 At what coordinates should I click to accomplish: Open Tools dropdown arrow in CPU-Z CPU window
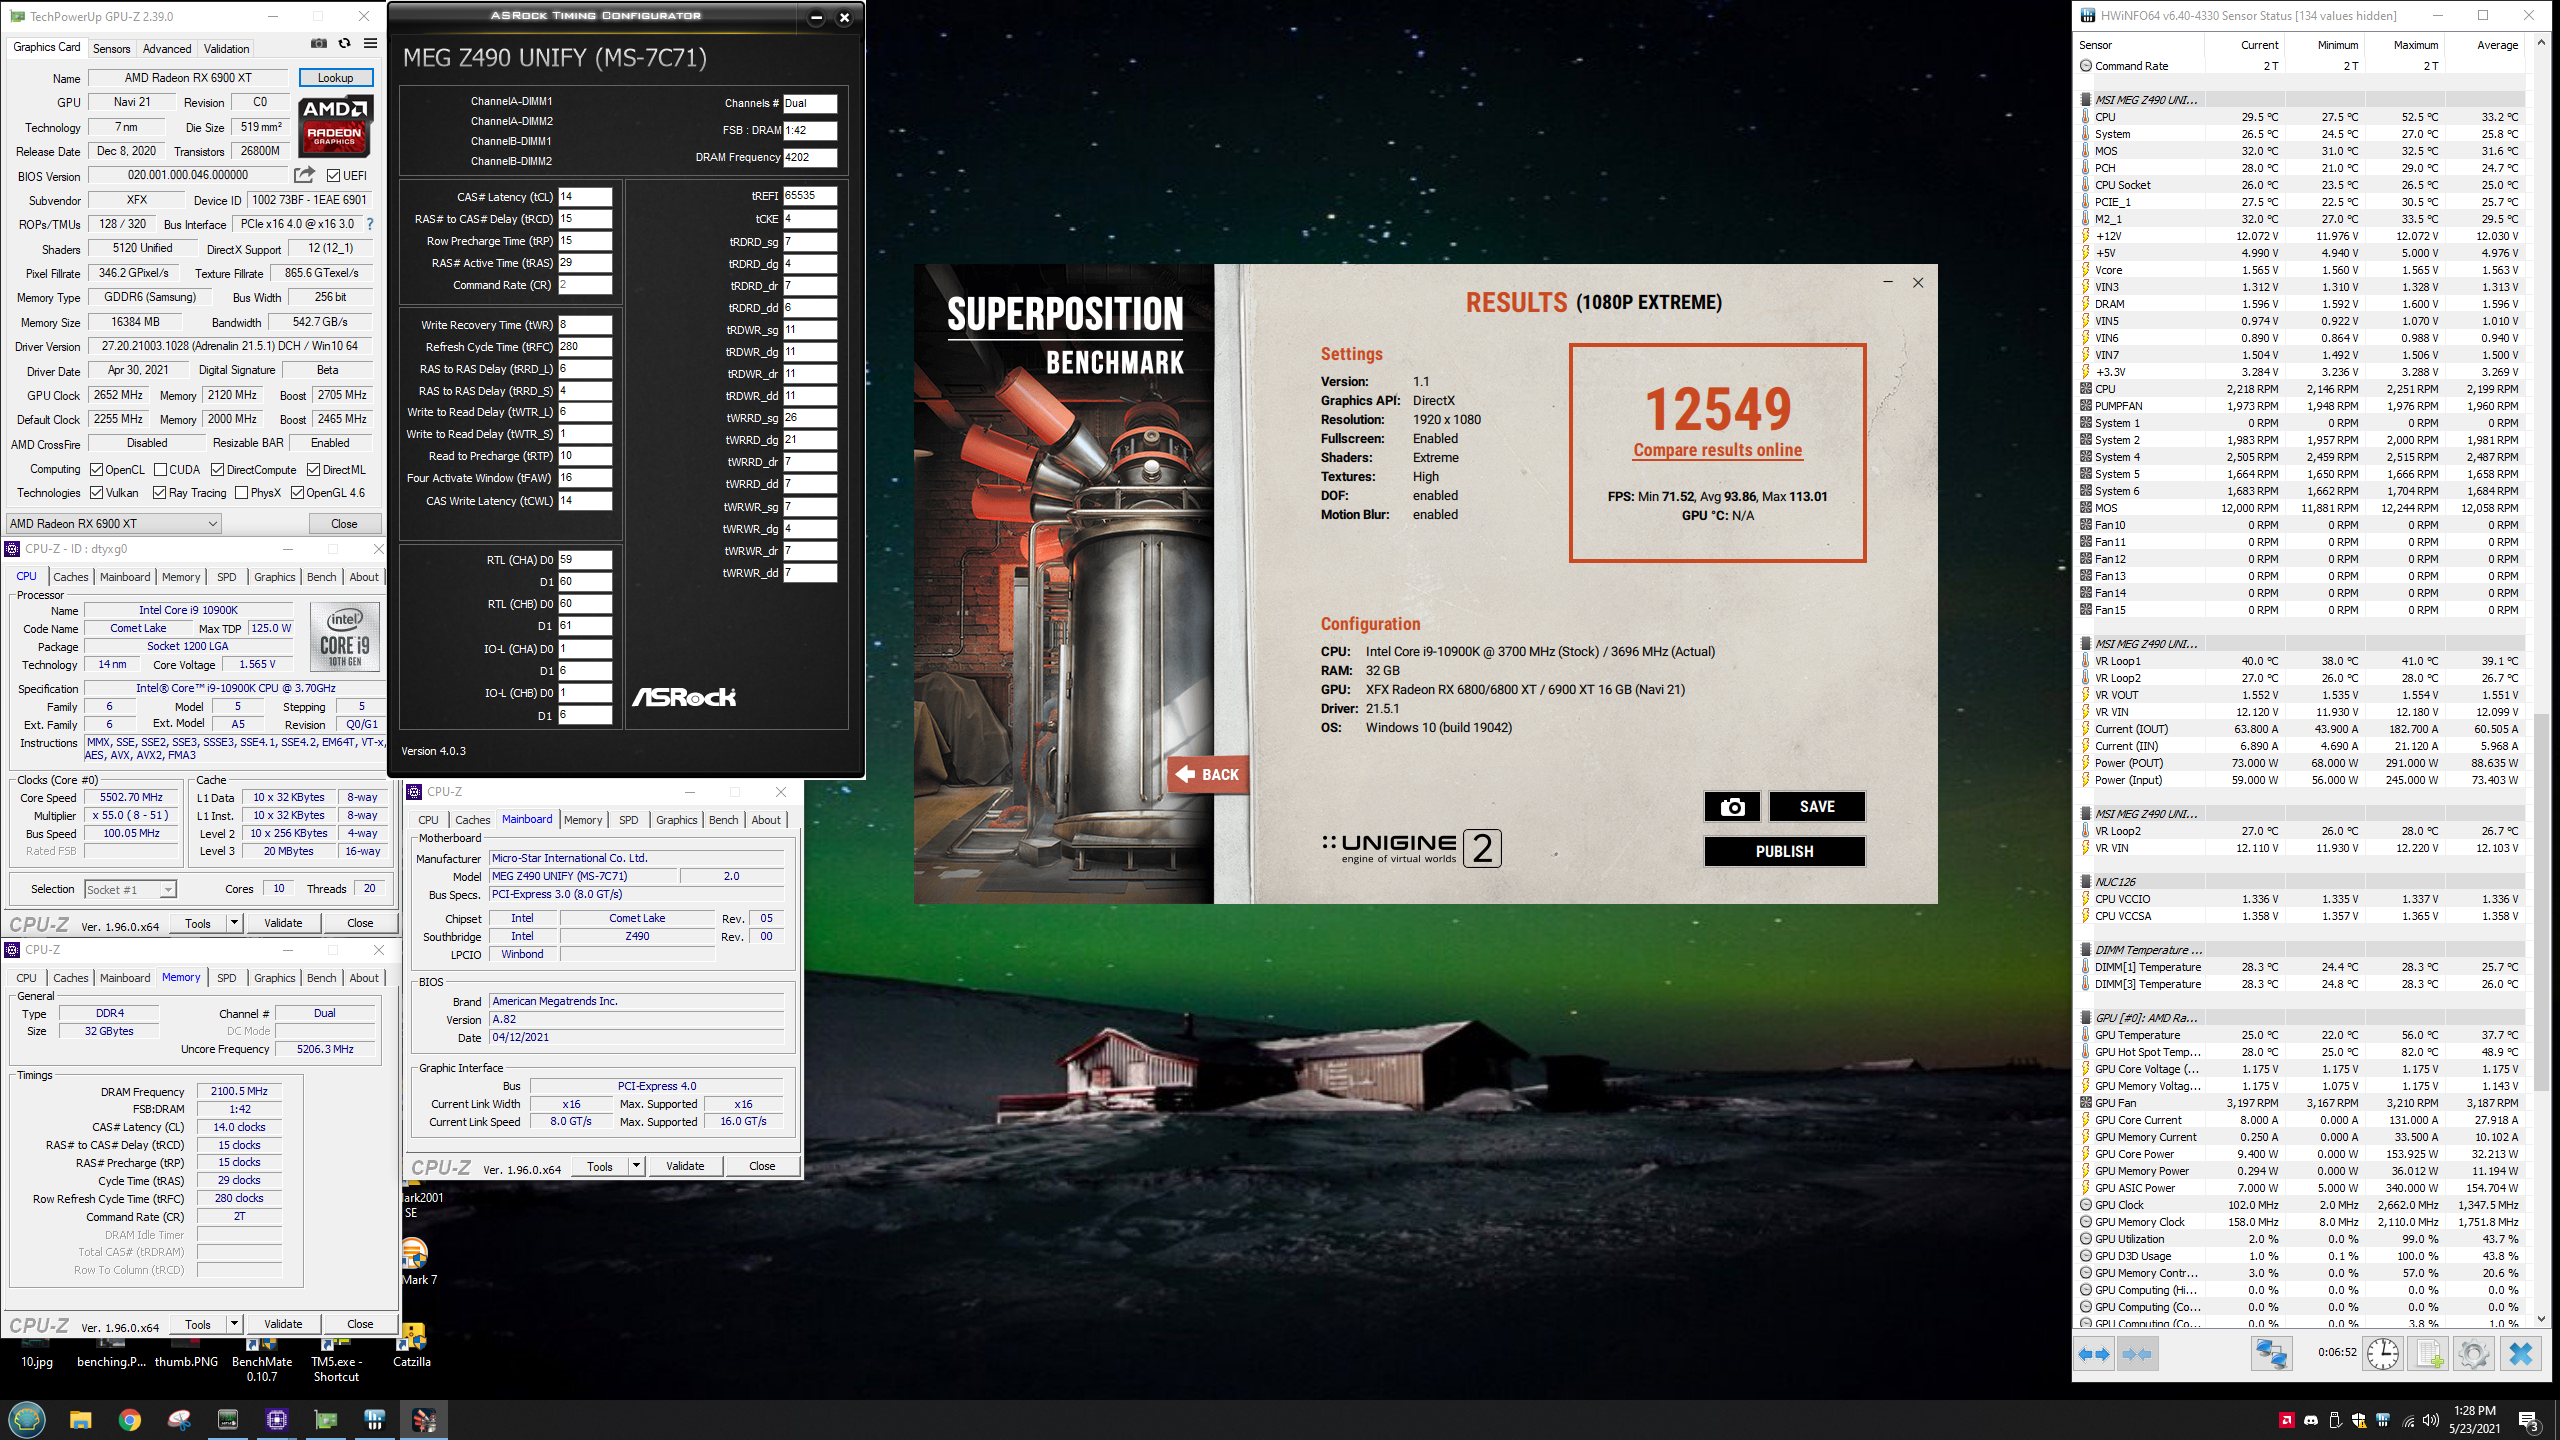pyautogui.click(x=234, y=923)
